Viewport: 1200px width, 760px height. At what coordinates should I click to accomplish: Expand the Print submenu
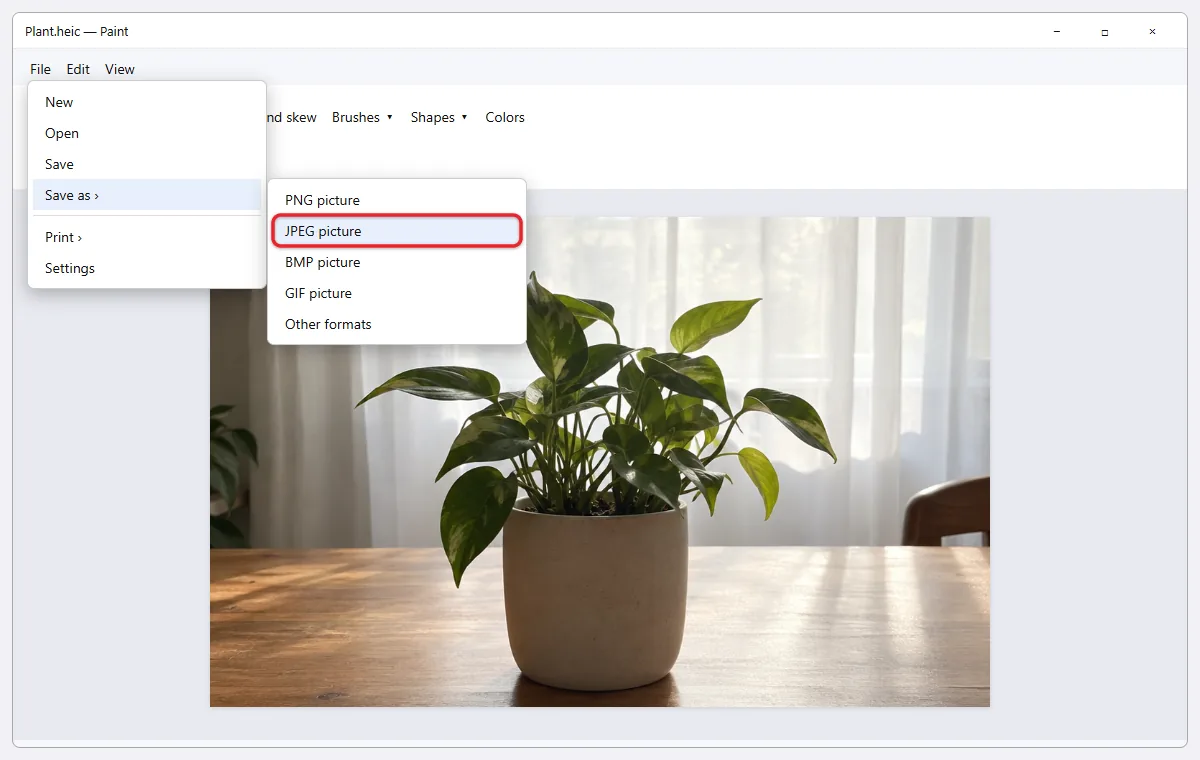[x=147, y=237]
